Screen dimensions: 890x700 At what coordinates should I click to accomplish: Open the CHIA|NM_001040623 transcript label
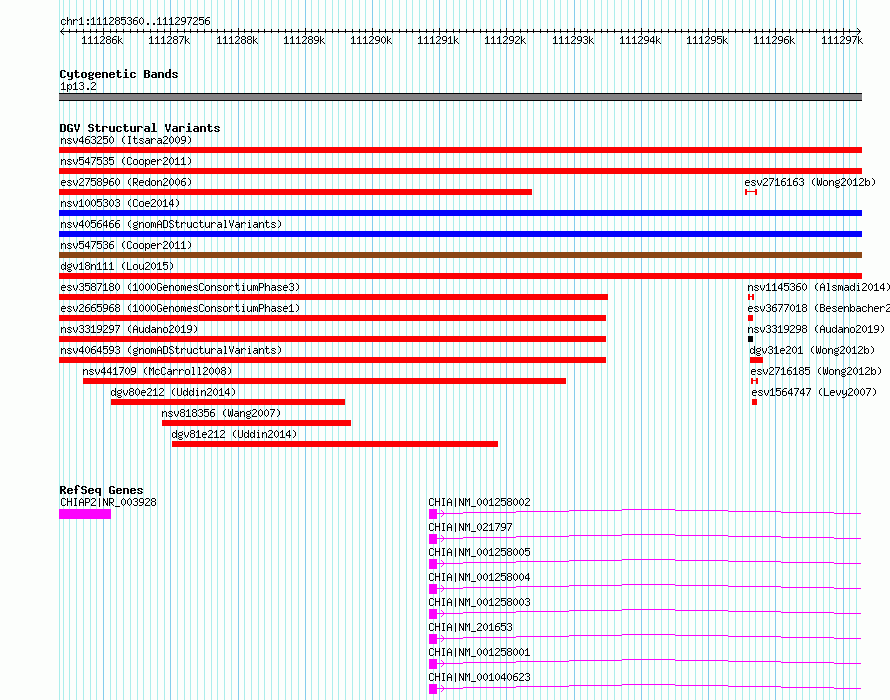tap(480, 677)
